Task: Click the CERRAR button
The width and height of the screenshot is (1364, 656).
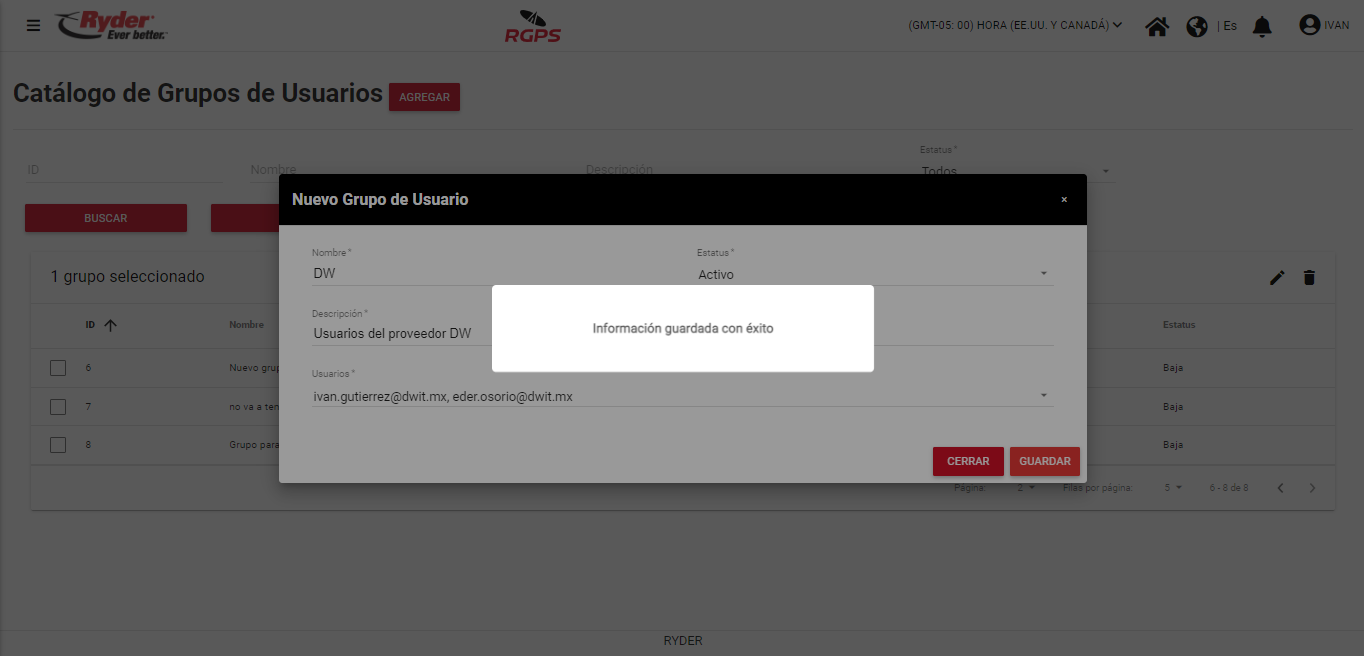Action: click(968, 461)
